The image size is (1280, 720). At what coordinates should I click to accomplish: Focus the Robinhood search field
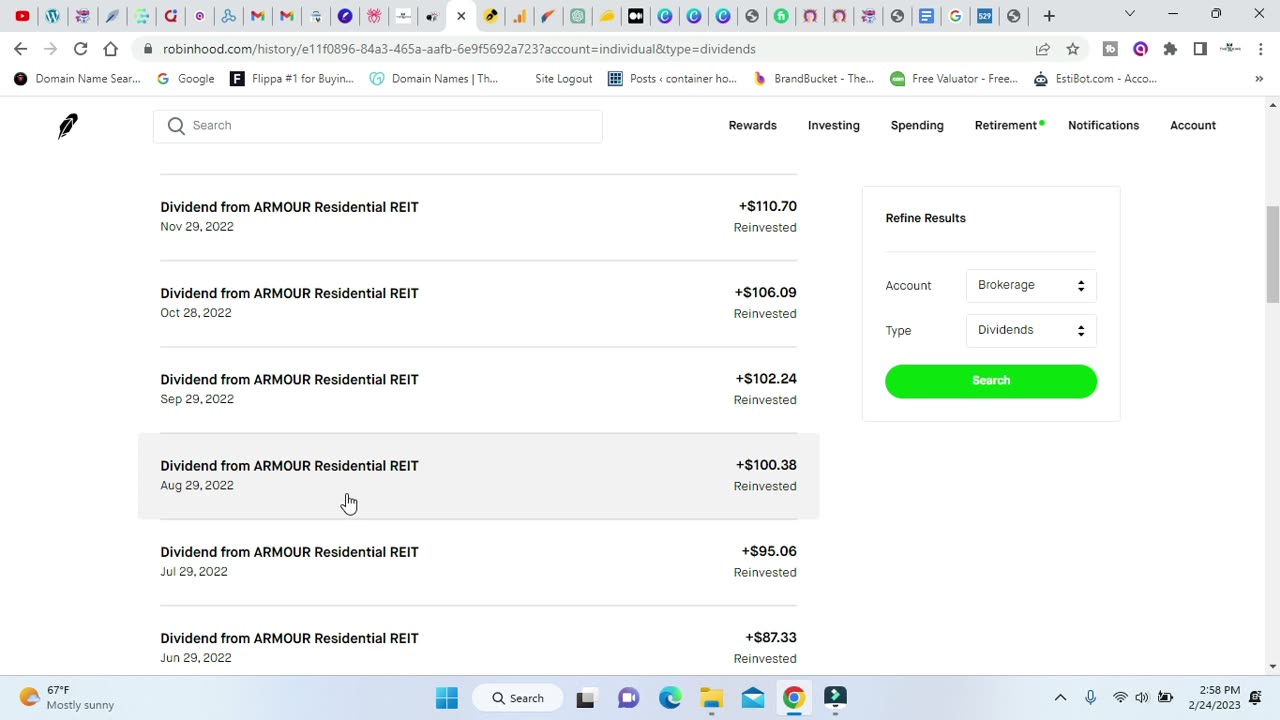coord(378,125)
